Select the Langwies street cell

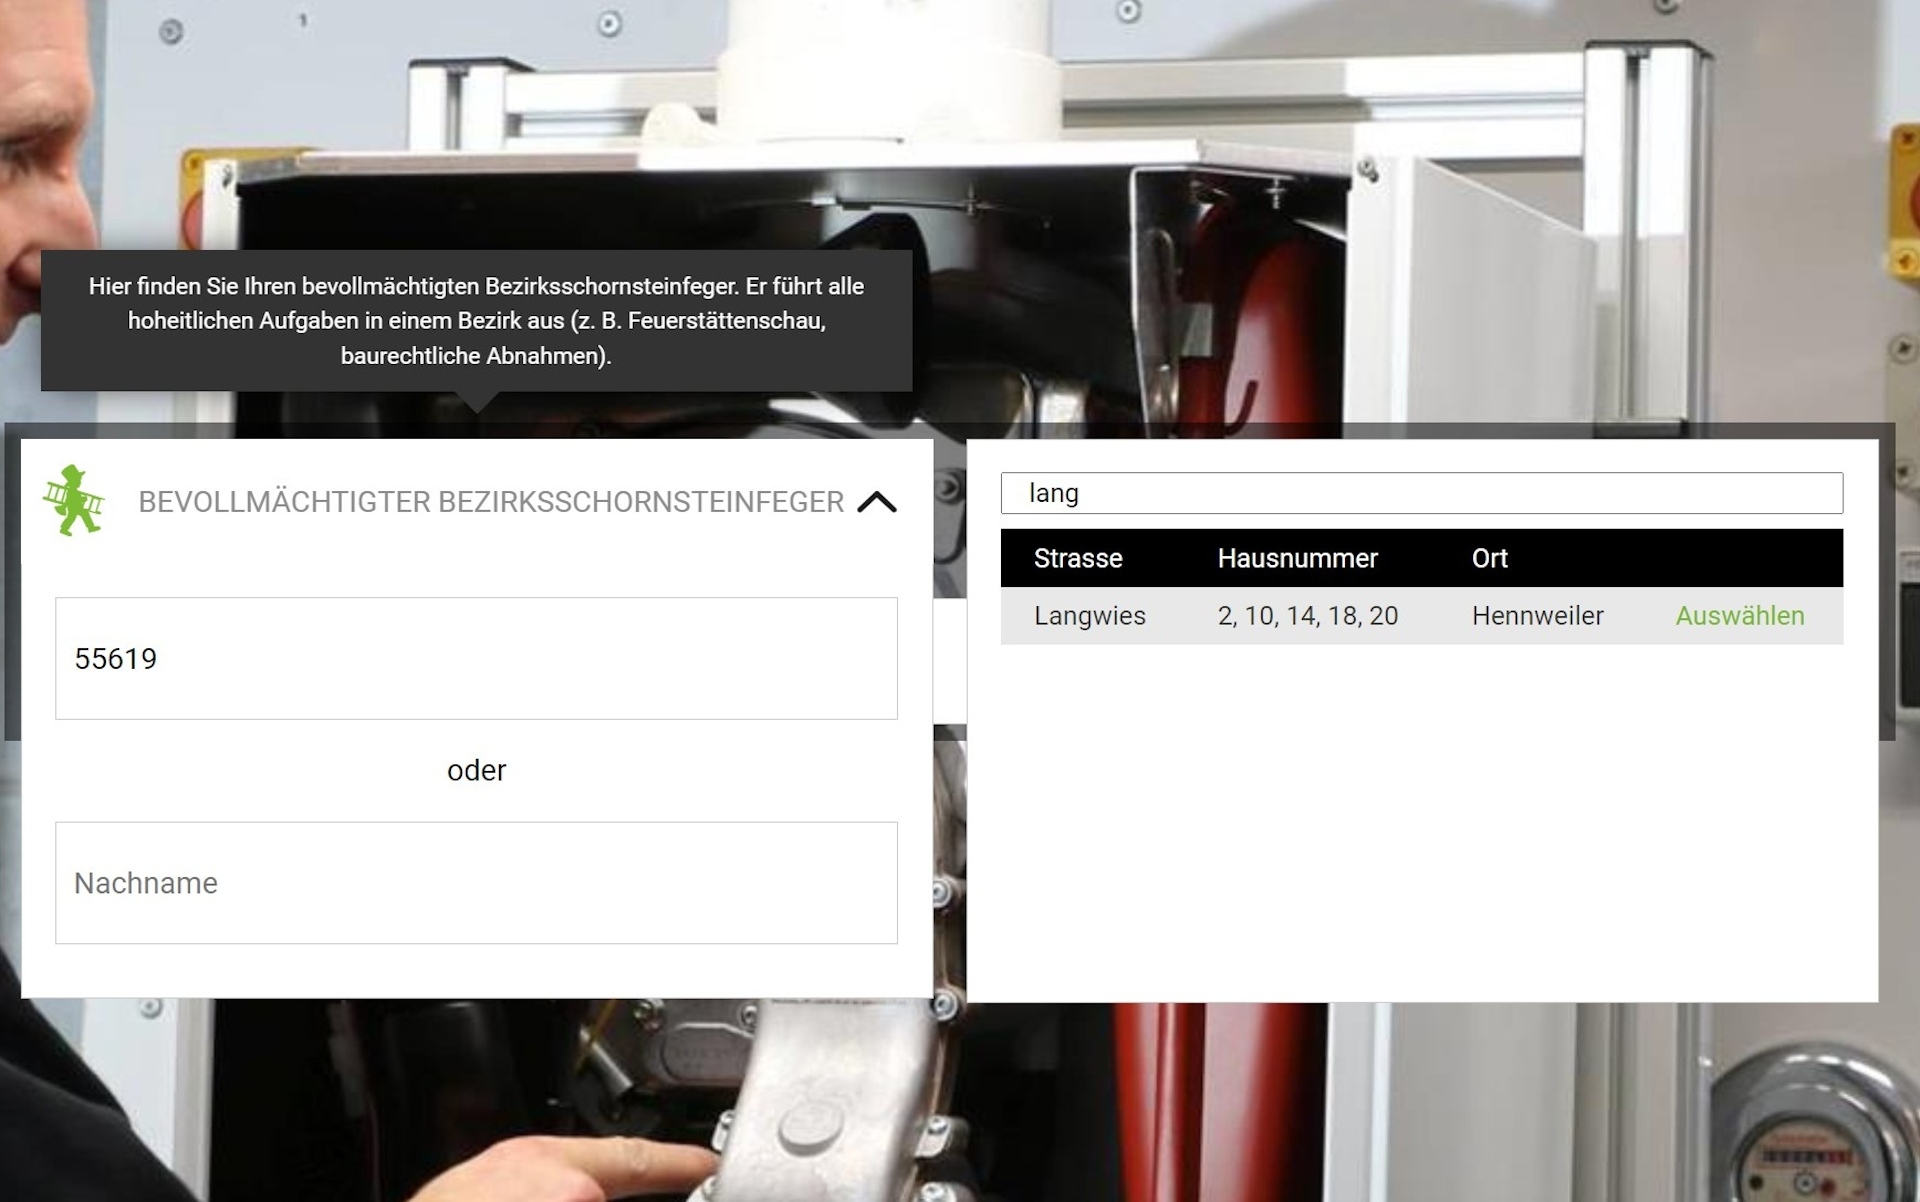[1089, 616]
